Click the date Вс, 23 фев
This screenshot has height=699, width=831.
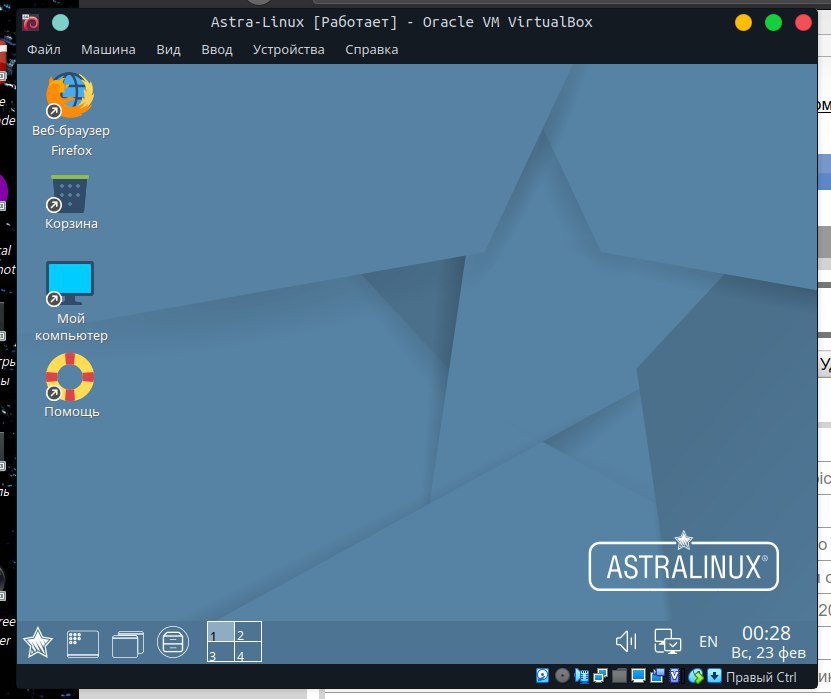click(768, 653)
